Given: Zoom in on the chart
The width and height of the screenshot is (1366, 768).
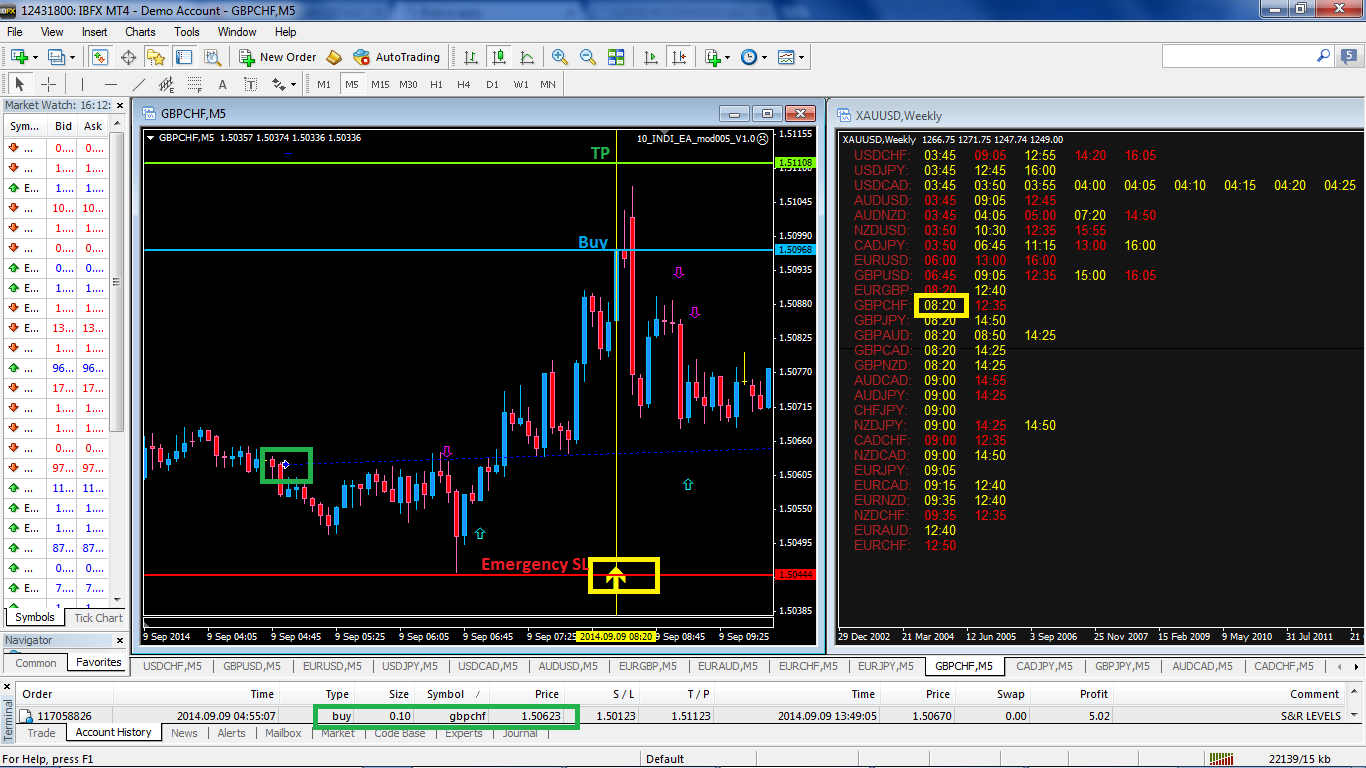Looking at the screenshot, I should pos(560,57).
